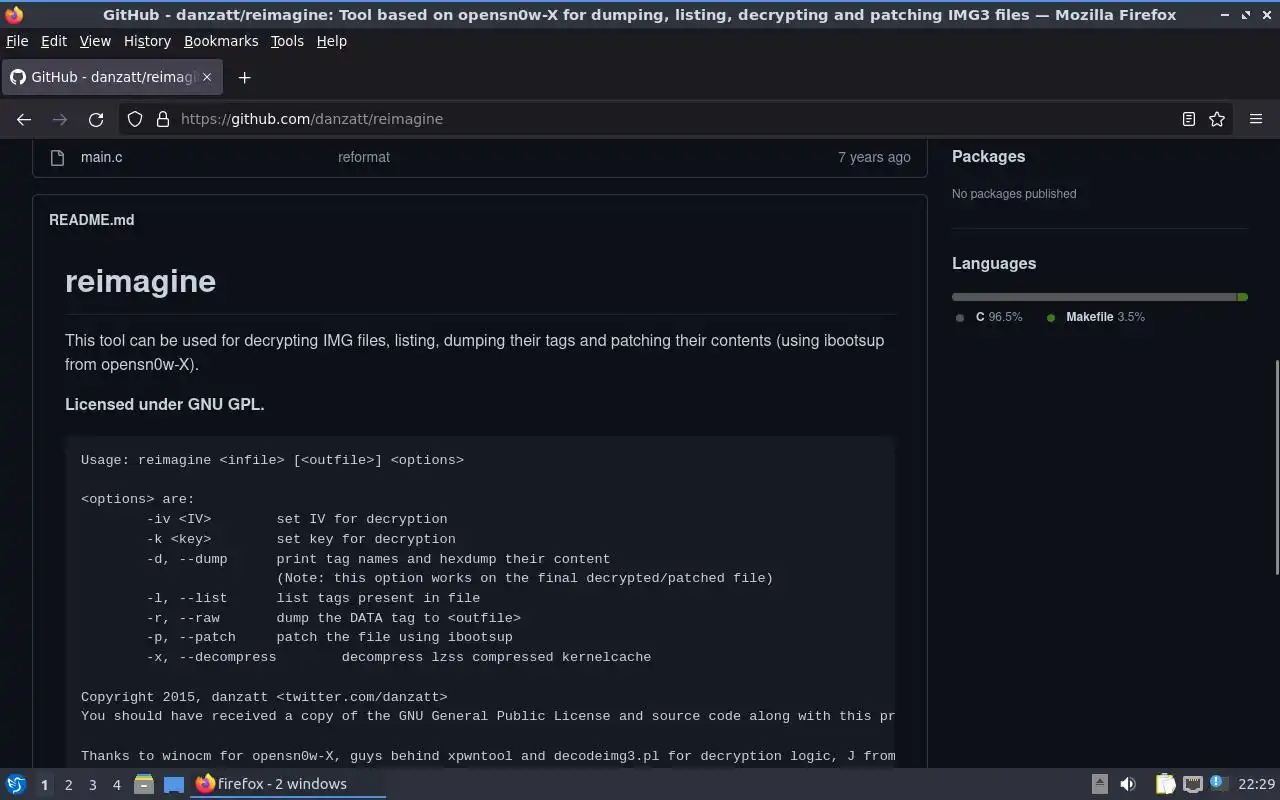
Task: Open the Help menu
Action: (x=331, y=41)
